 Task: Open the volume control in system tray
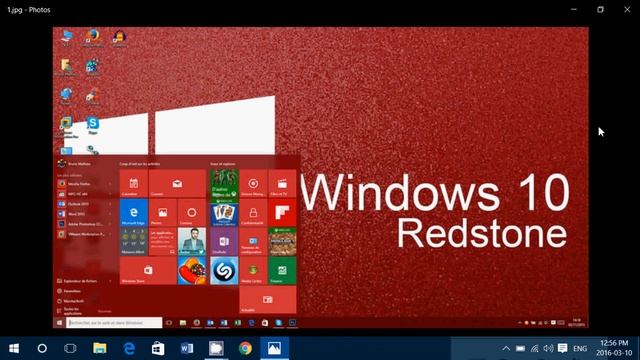[x=548, y=348]
